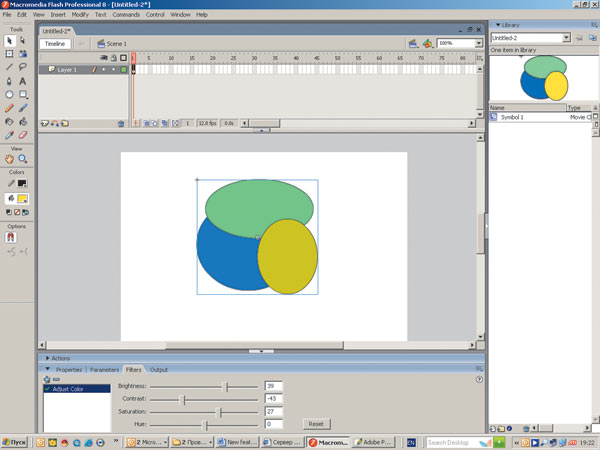This screenshot has width=600, height=450.
Task: Toggle the Snap to Objects magnet
Action: coord(12,238)
